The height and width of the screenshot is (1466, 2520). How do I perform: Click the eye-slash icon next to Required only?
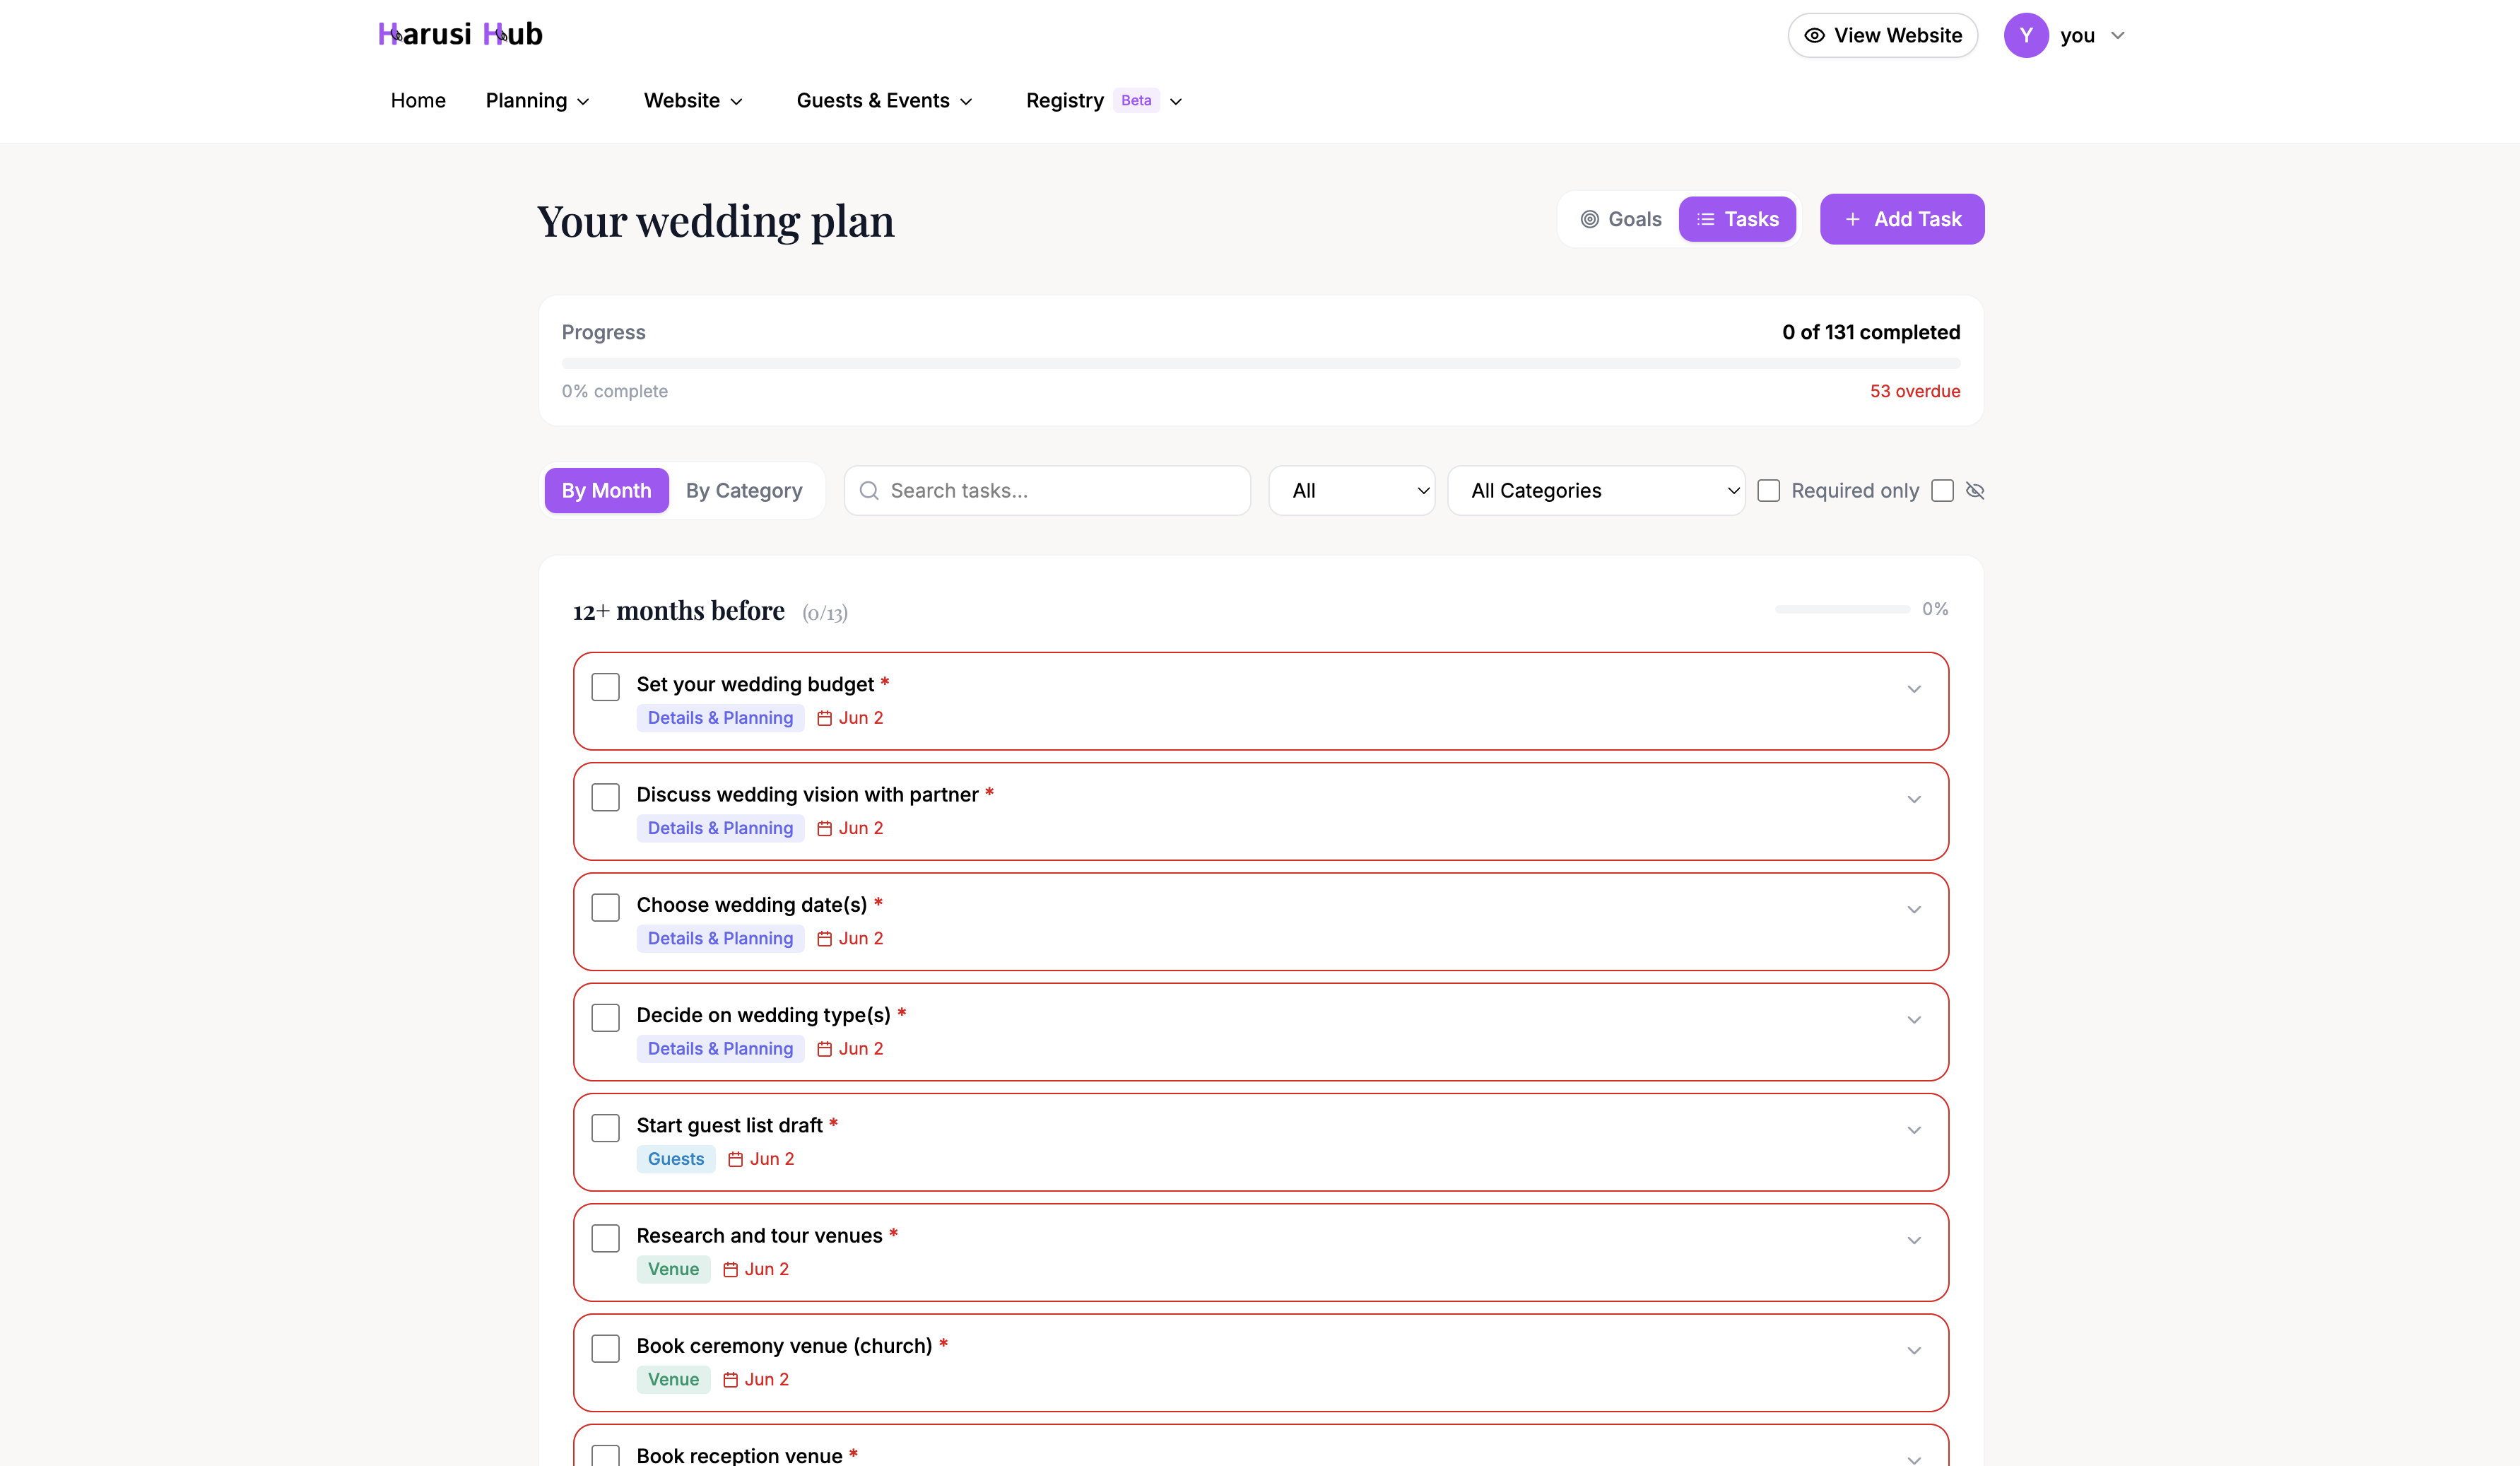pos(1975,490)
